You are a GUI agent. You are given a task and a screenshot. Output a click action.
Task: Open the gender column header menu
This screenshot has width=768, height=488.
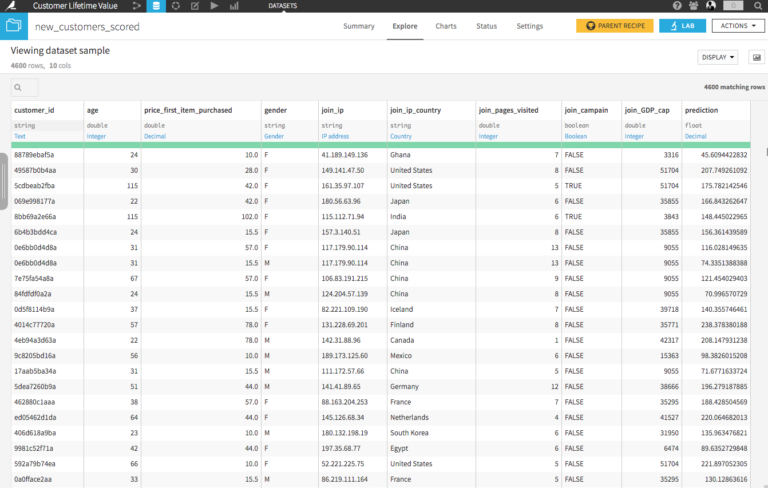[x=275, y=110]
